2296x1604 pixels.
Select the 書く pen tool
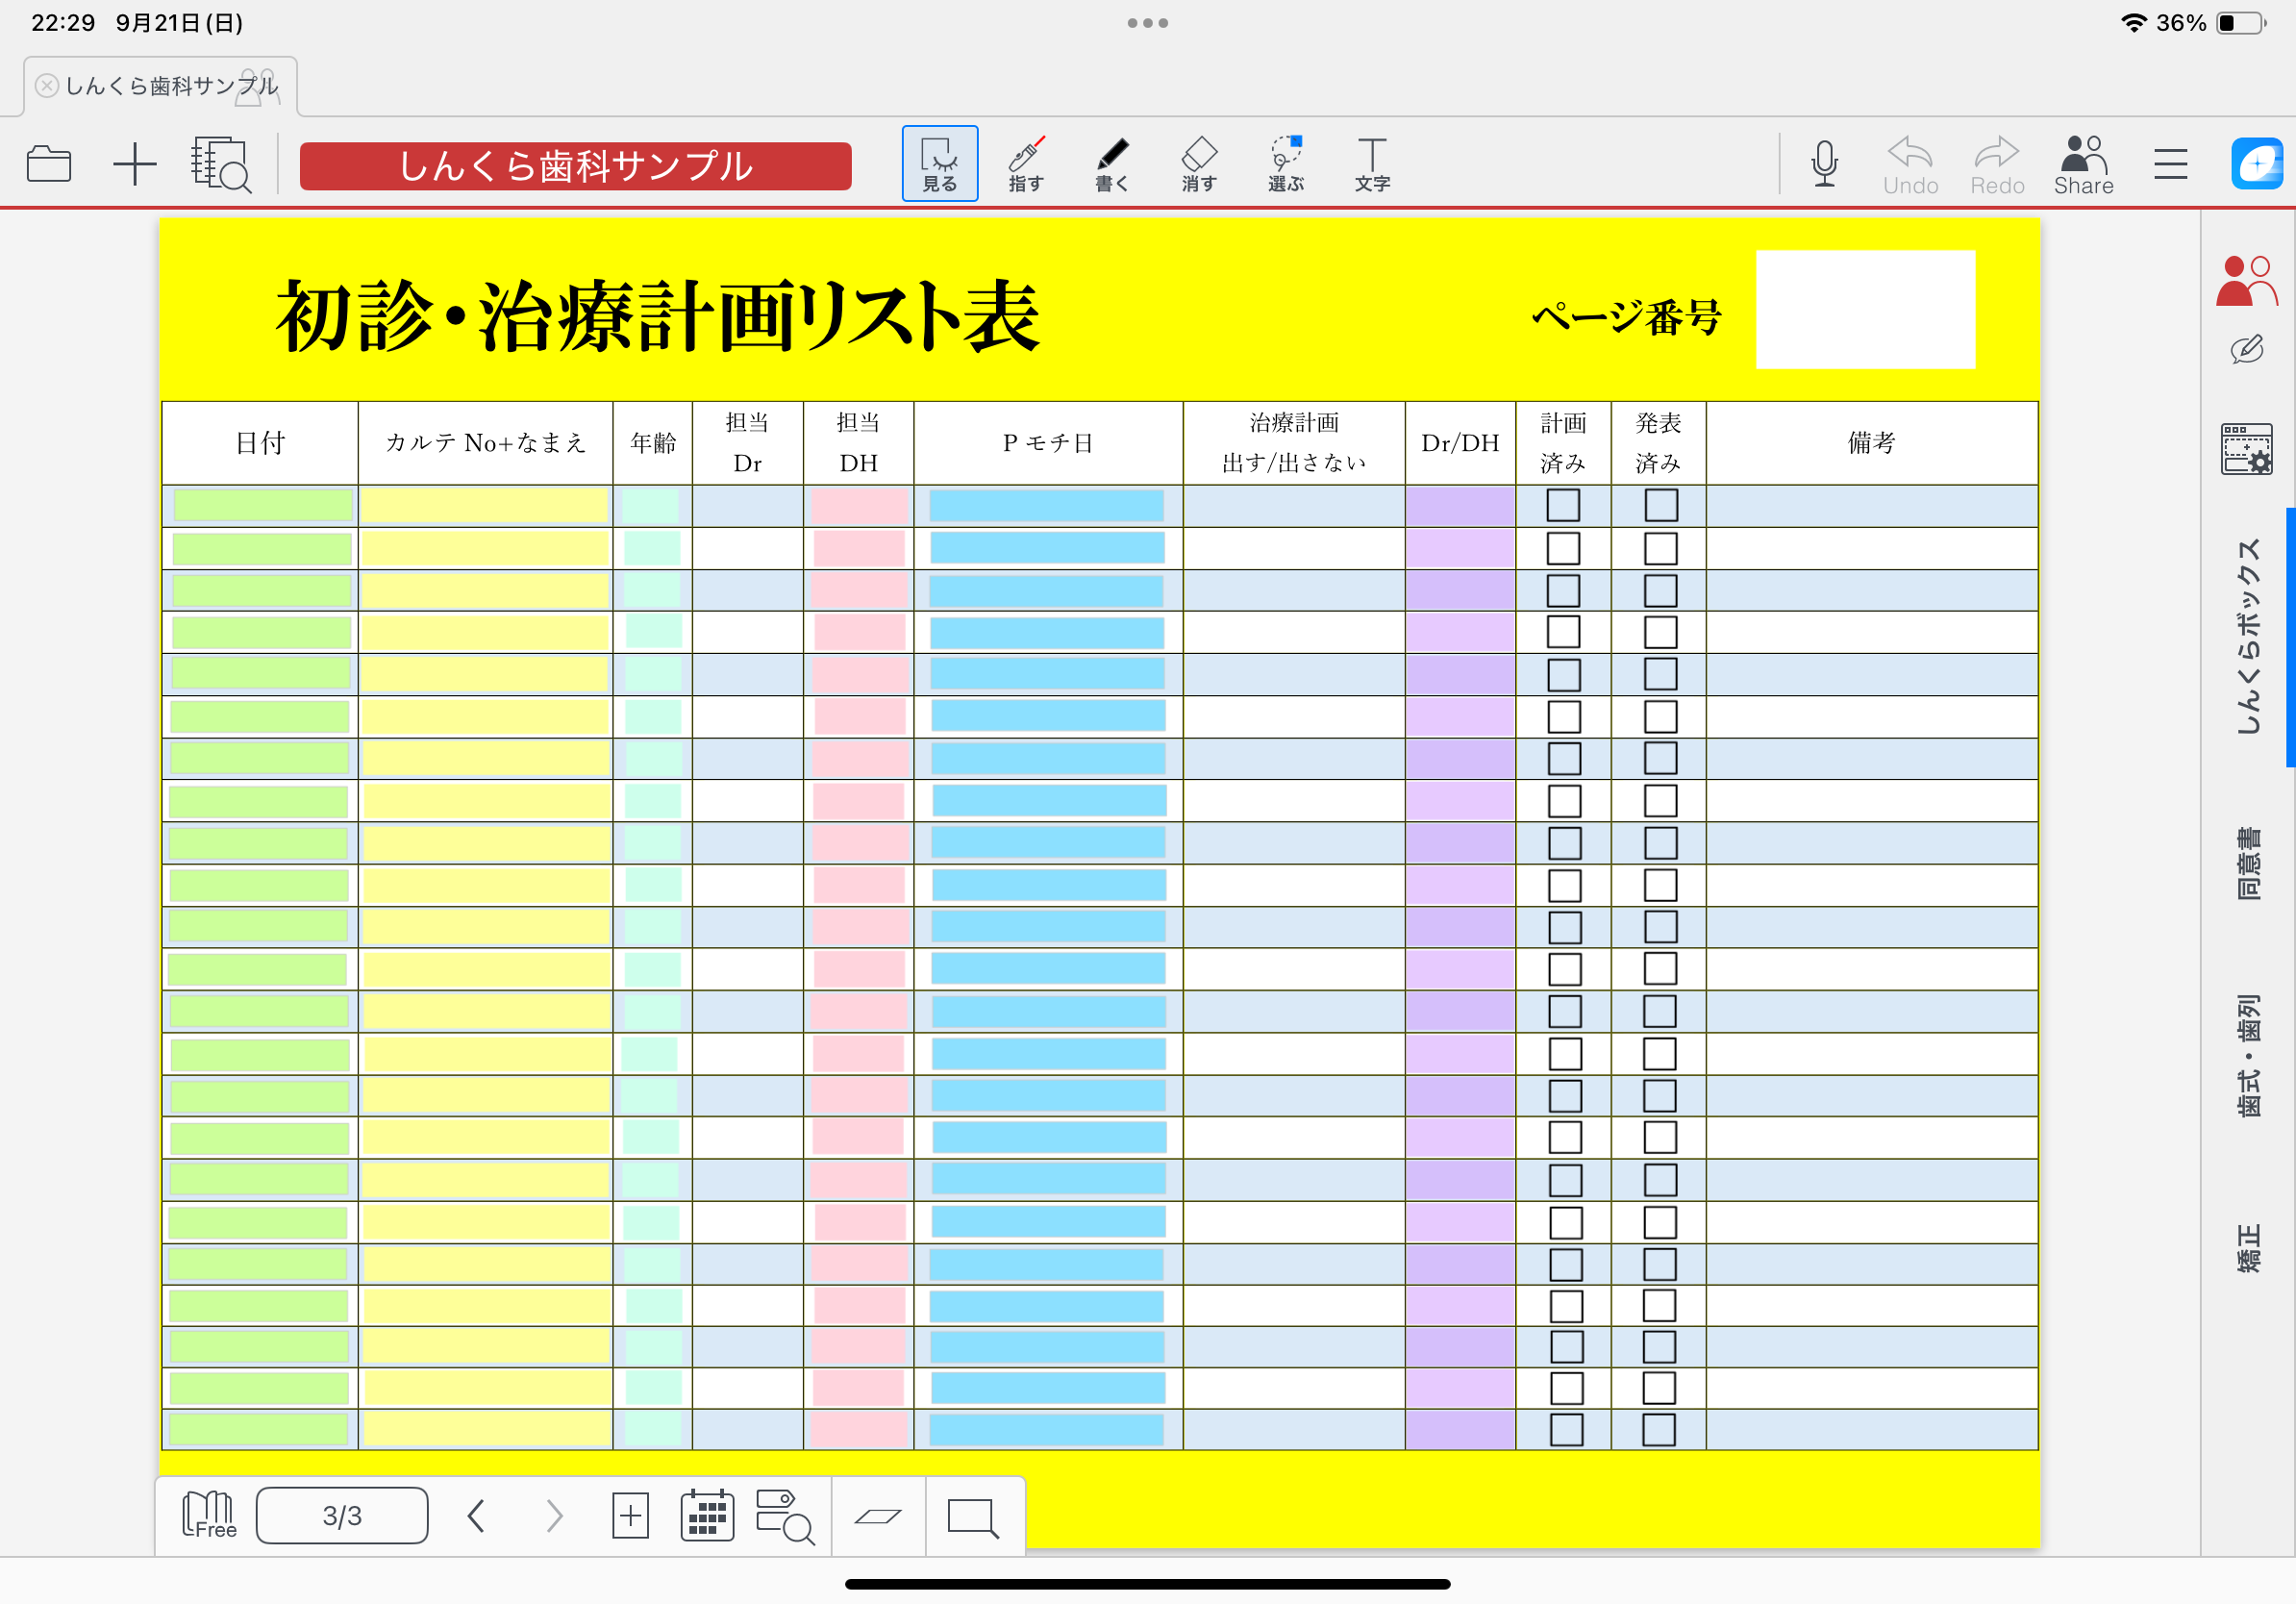[1111, 164]
